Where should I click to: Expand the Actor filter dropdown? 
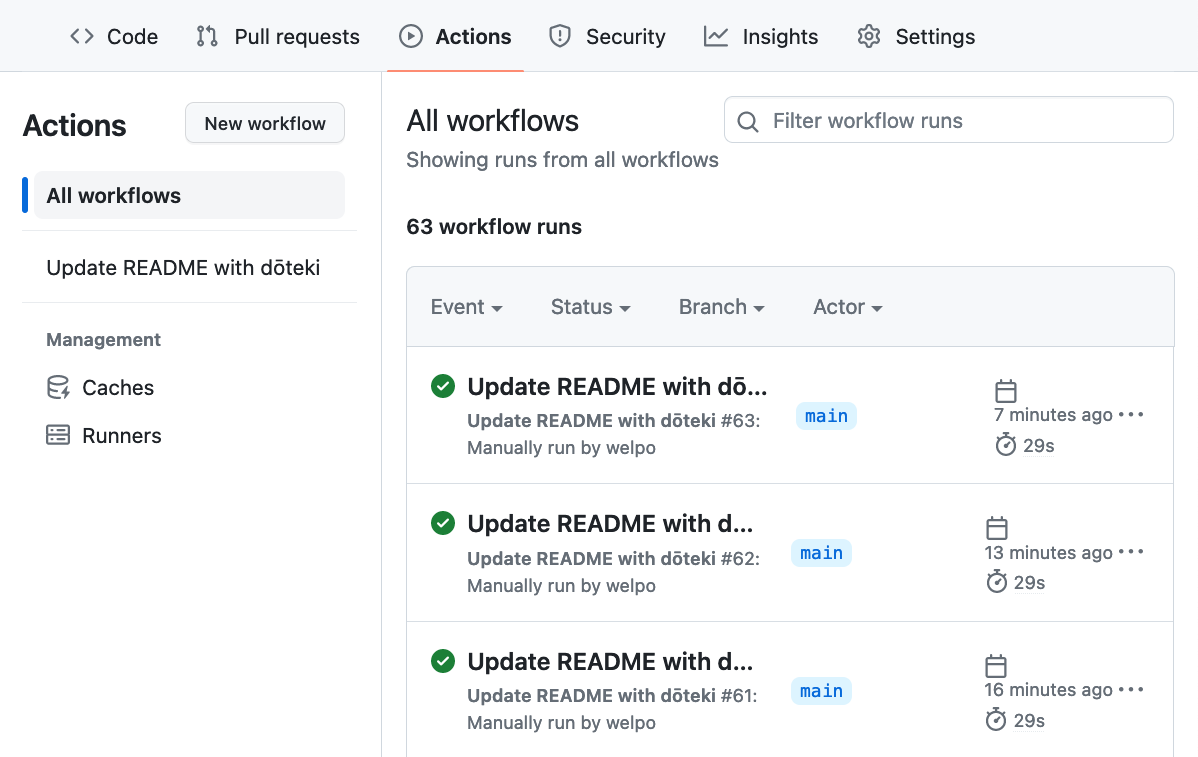847,307
